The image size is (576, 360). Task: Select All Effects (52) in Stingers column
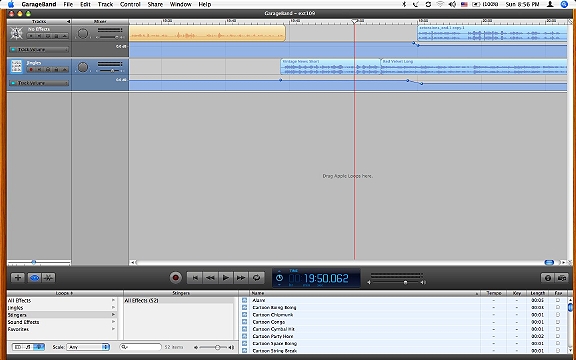click(x=179, y=300)
